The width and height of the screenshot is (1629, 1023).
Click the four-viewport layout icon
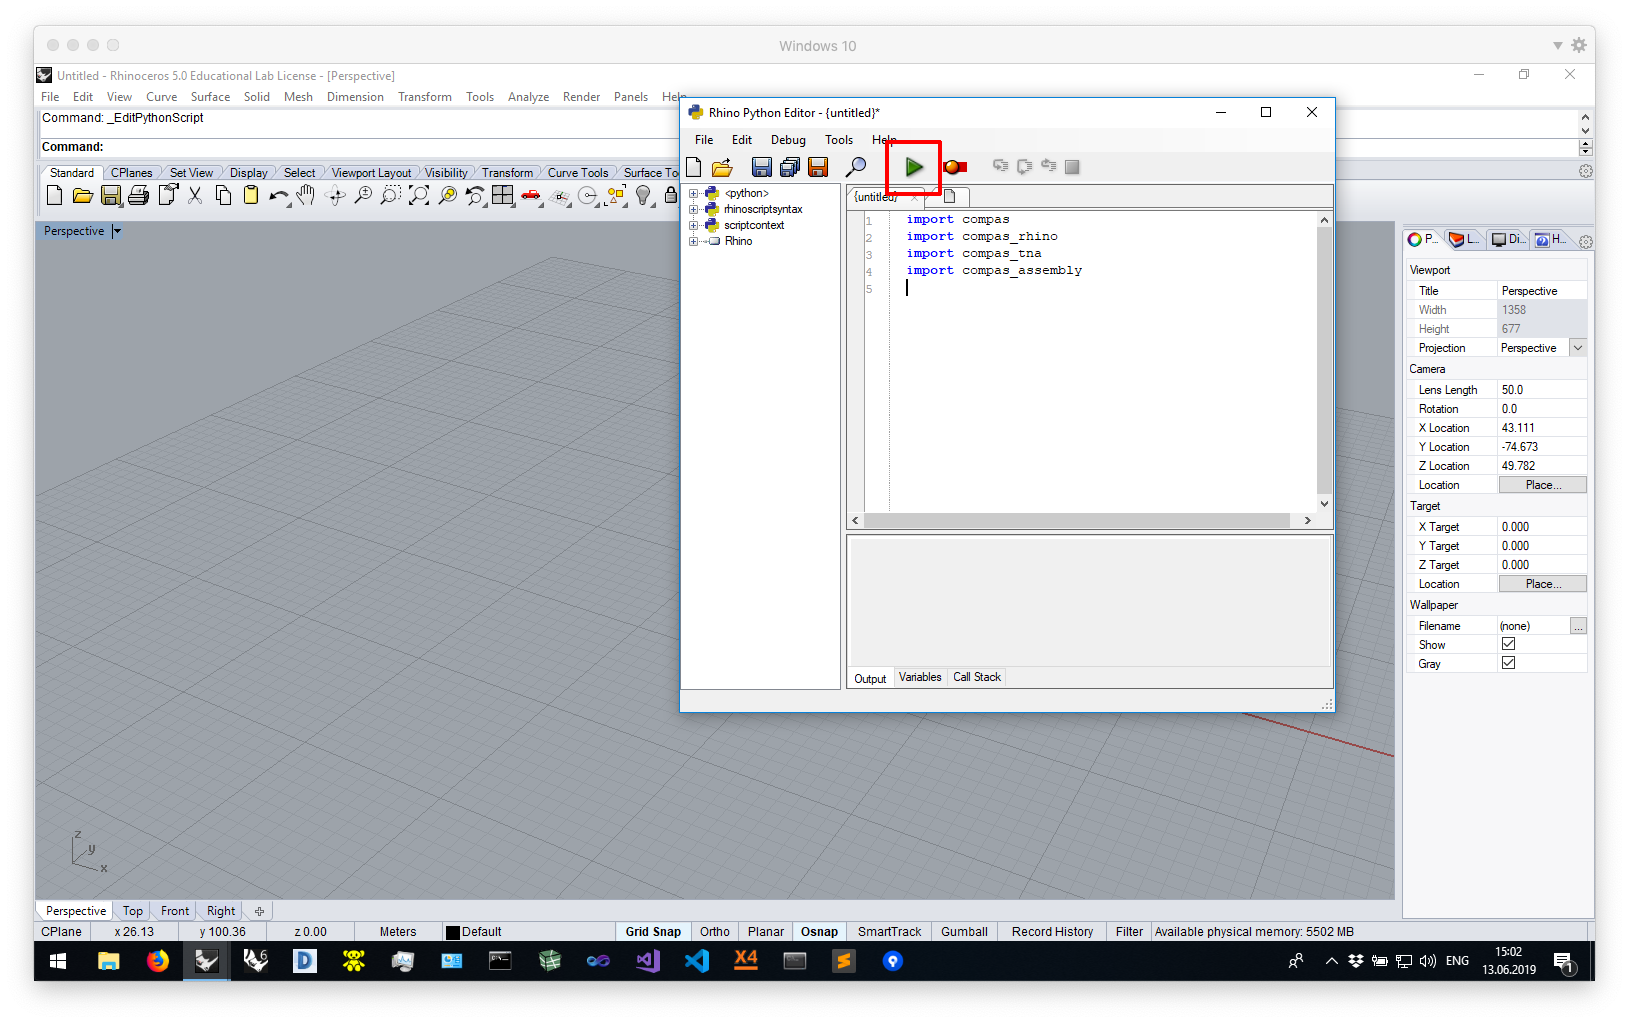point(503,195)
